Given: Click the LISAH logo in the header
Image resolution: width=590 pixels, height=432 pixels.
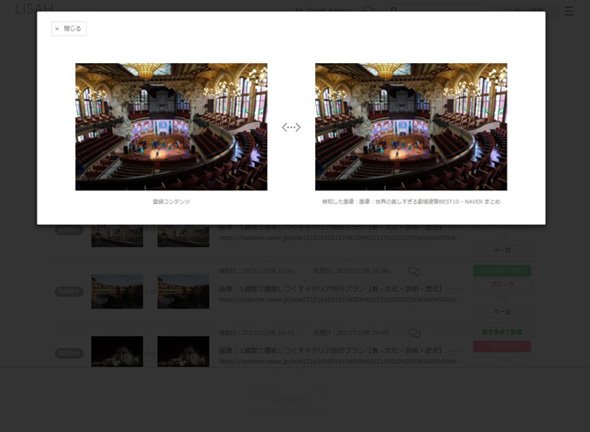Looking at the screenshot, I should click(34, 8).
